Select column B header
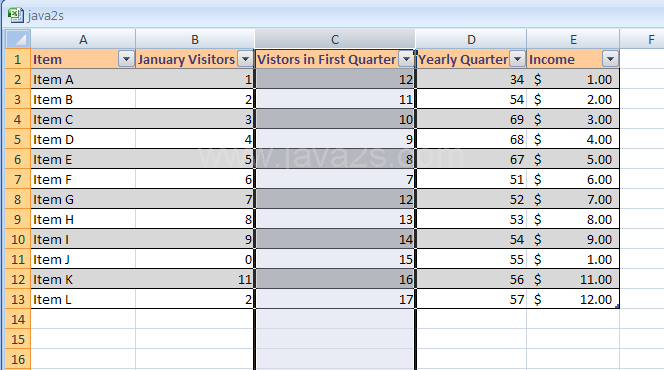 tap(195, 39)
